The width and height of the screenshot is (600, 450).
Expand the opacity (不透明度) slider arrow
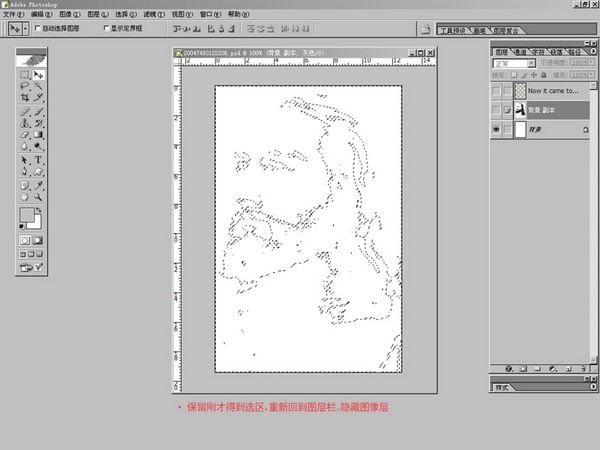pyautogui.click(x=590, y=63)
